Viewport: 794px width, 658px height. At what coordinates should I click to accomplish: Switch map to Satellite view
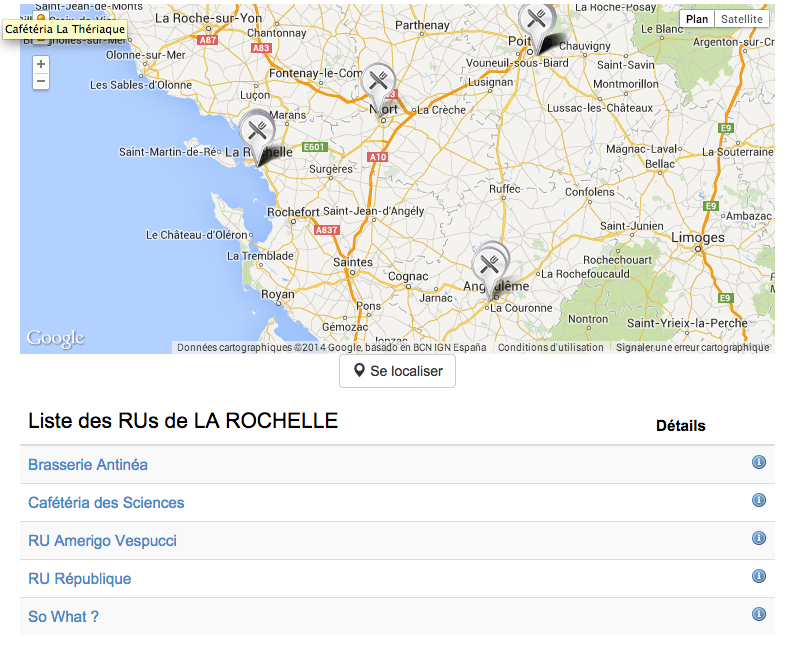(x=741, y=19)
